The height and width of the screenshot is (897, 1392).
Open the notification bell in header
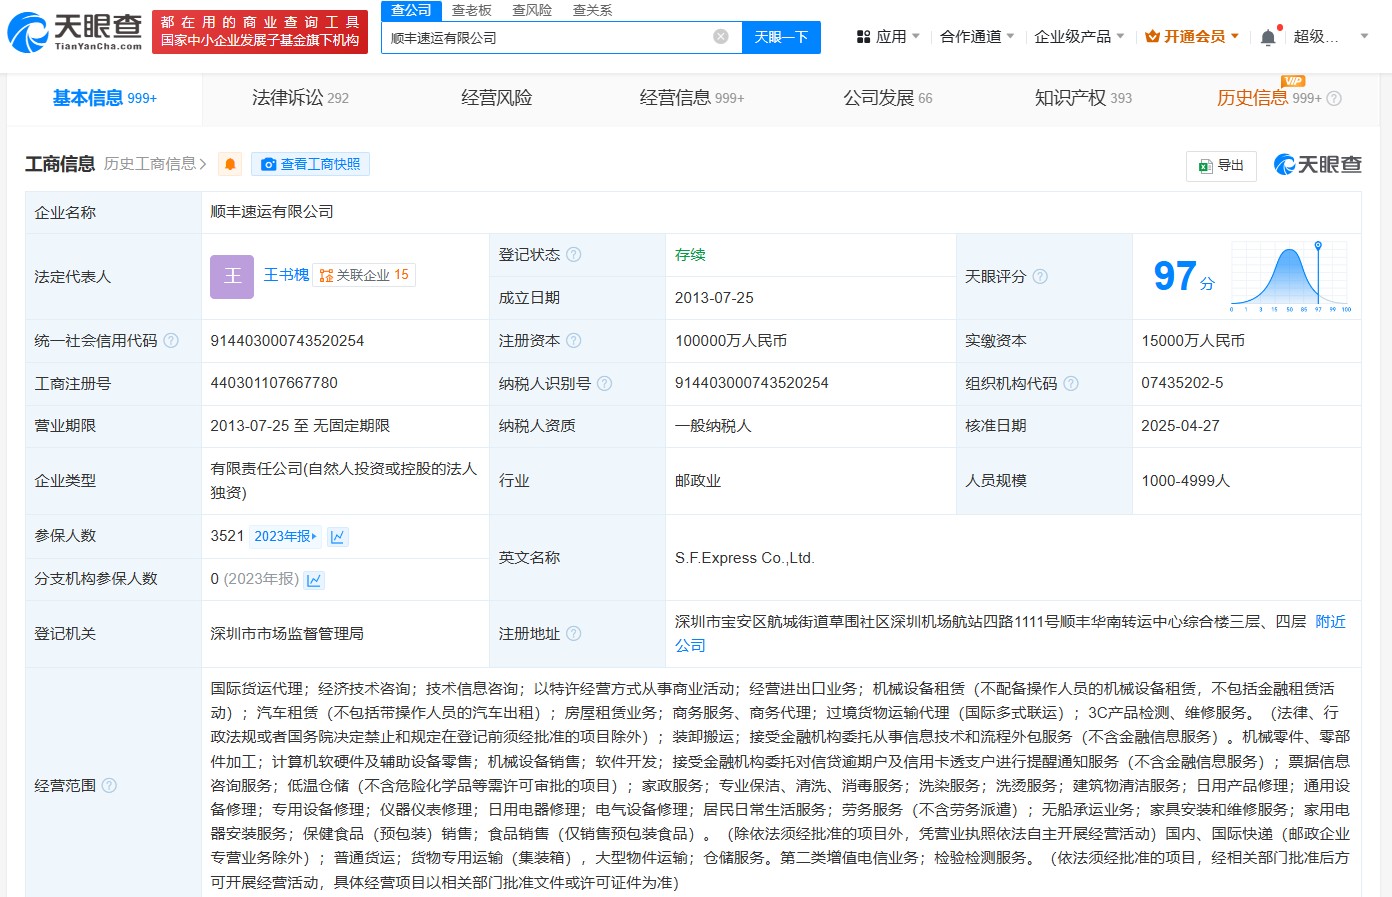click(x=1267, y=37)
